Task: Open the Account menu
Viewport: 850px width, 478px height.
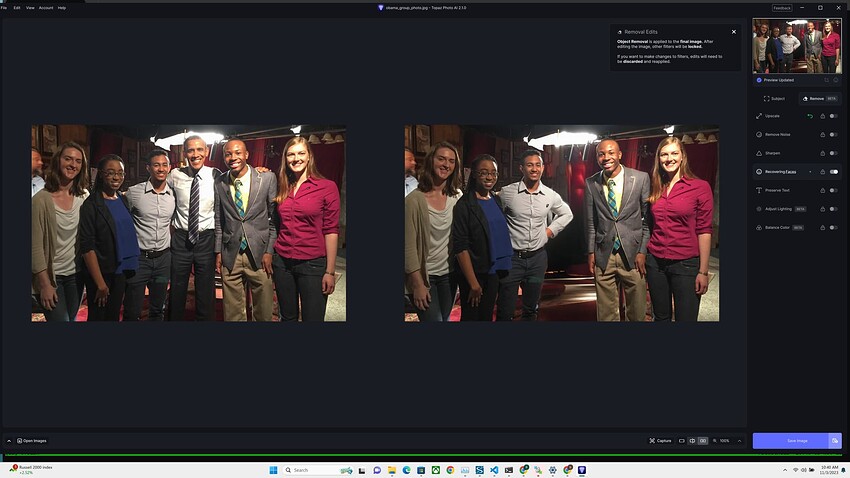Action: [x=46, y=7]
